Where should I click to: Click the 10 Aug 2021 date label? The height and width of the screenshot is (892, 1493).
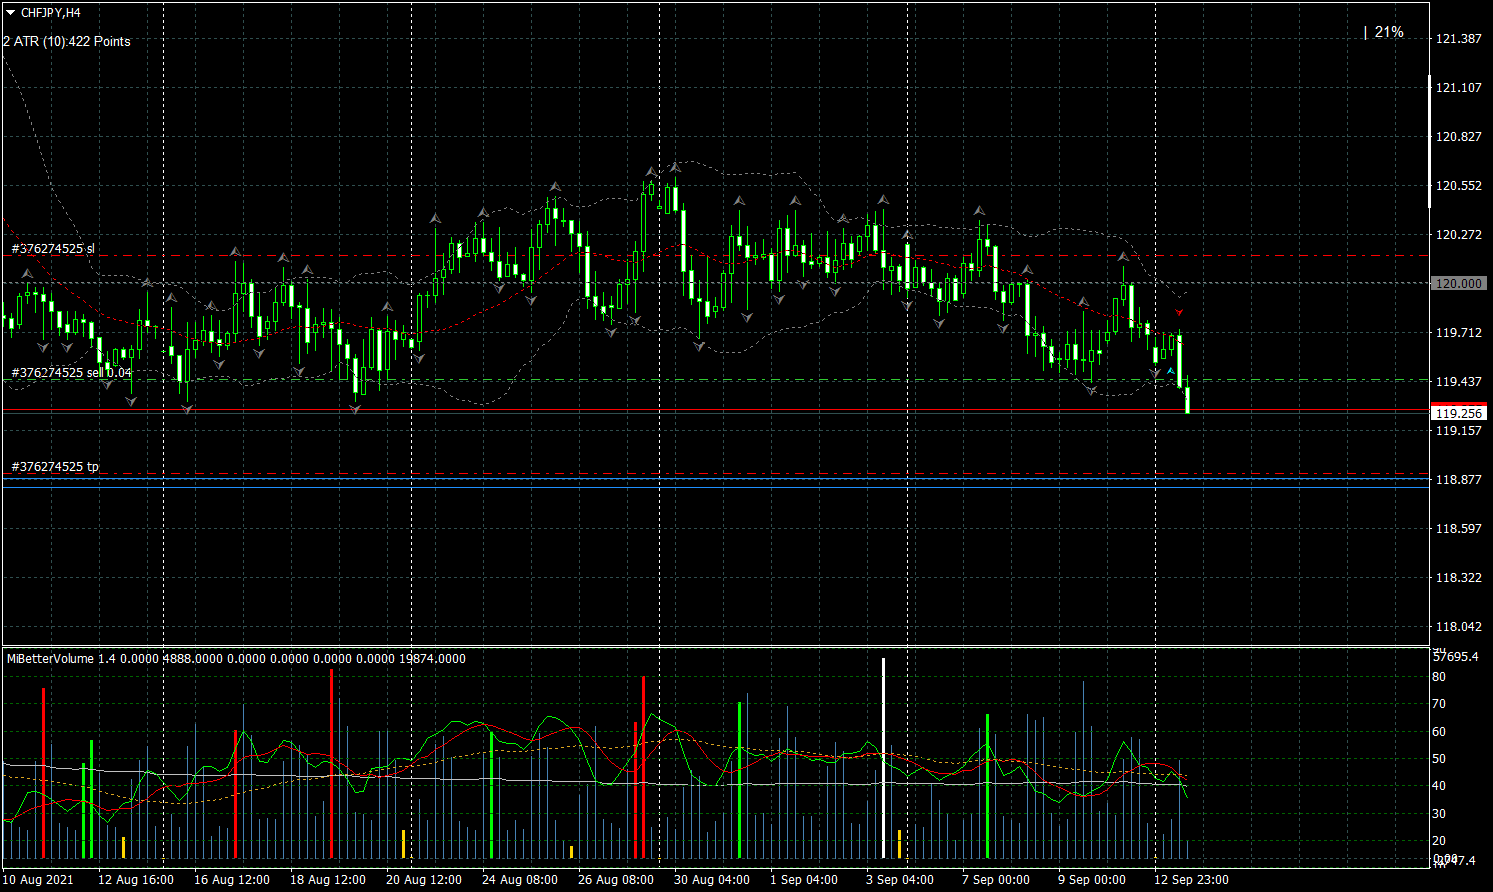(38, 880)
